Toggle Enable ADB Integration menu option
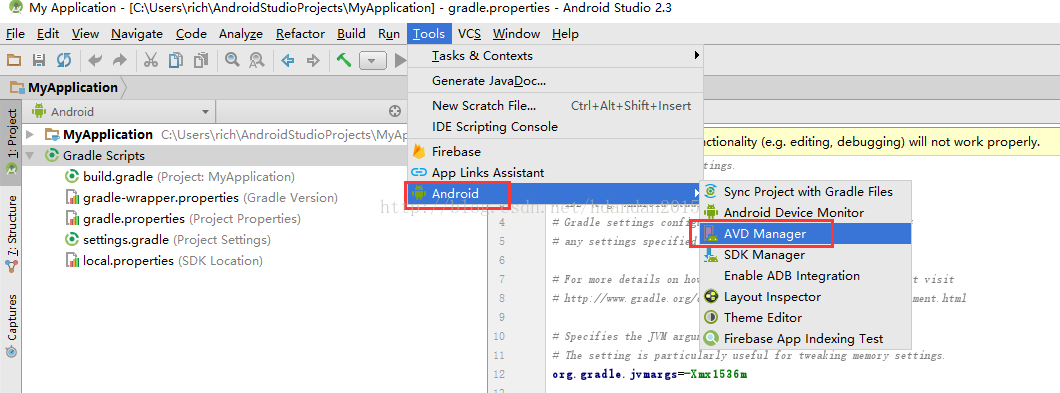The height and width of the screenshot is (393, 1060). pyautogui.click(x=806, y=275)
